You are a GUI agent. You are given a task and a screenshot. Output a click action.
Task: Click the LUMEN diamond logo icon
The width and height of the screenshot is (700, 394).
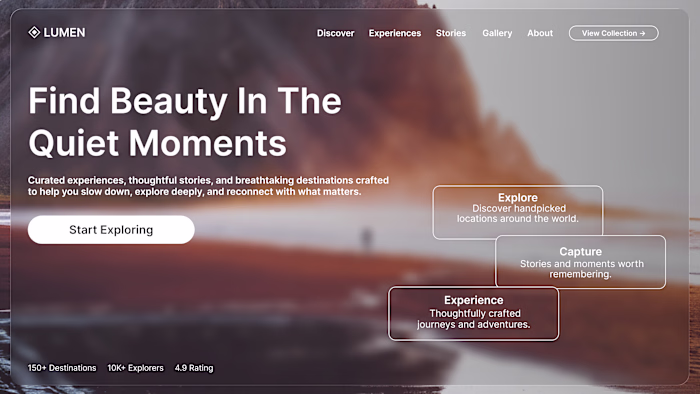point(34,33)
